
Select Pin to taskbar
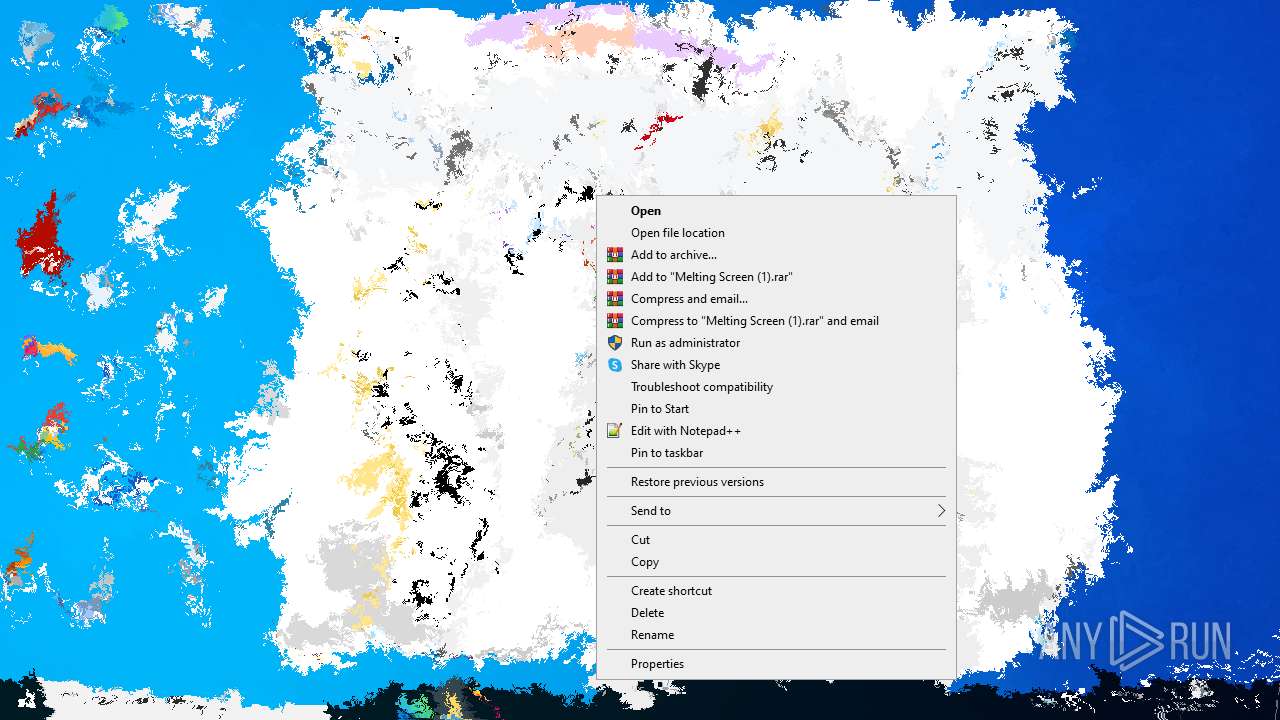[x=776, y=453]
